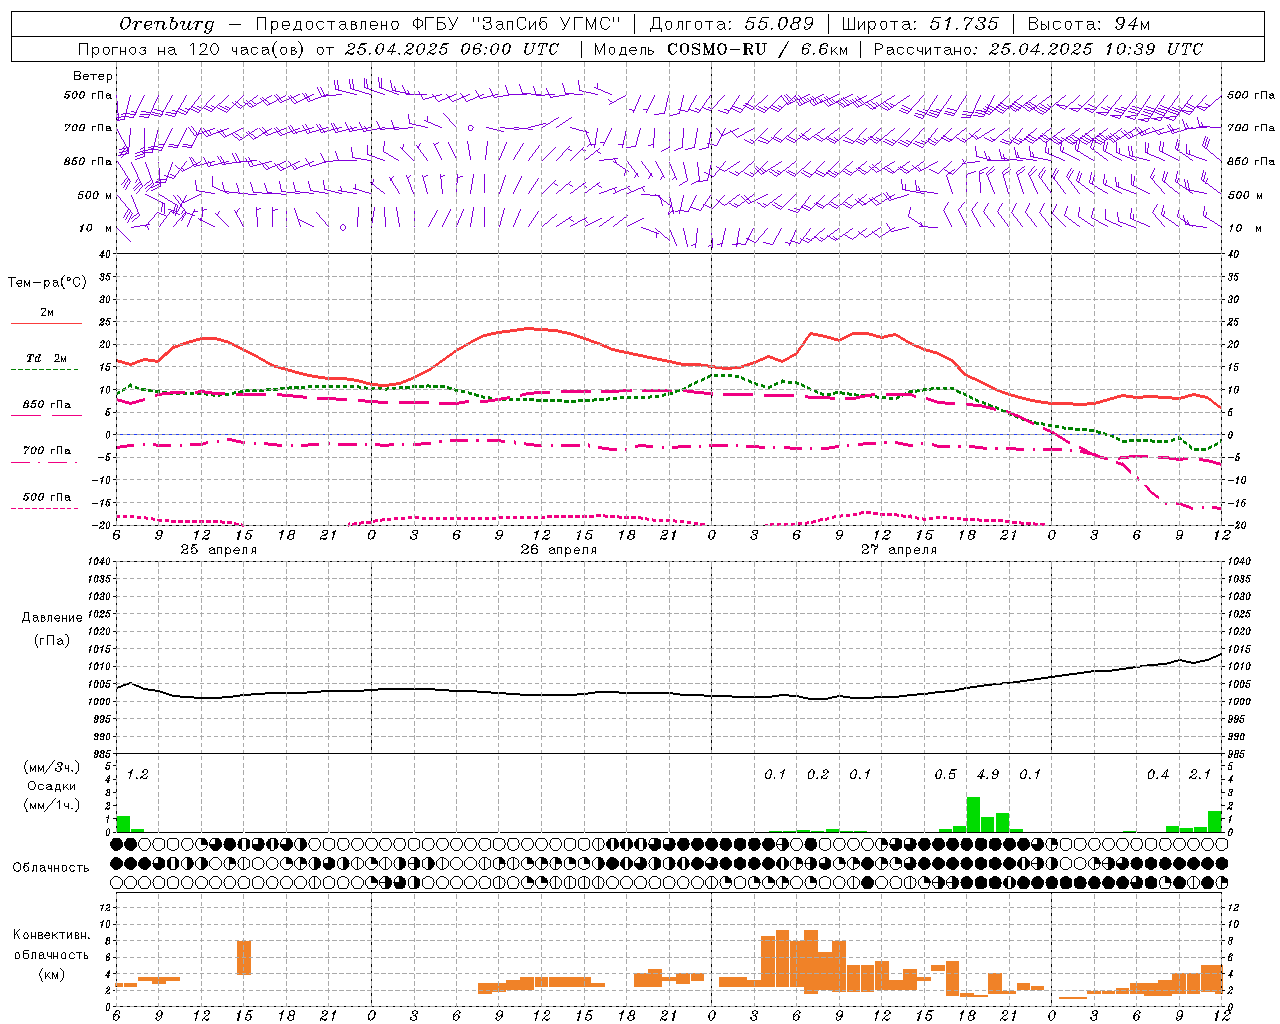
Task: Click the 0.2 precipitation amount value
Action: (x=818, y=774)
